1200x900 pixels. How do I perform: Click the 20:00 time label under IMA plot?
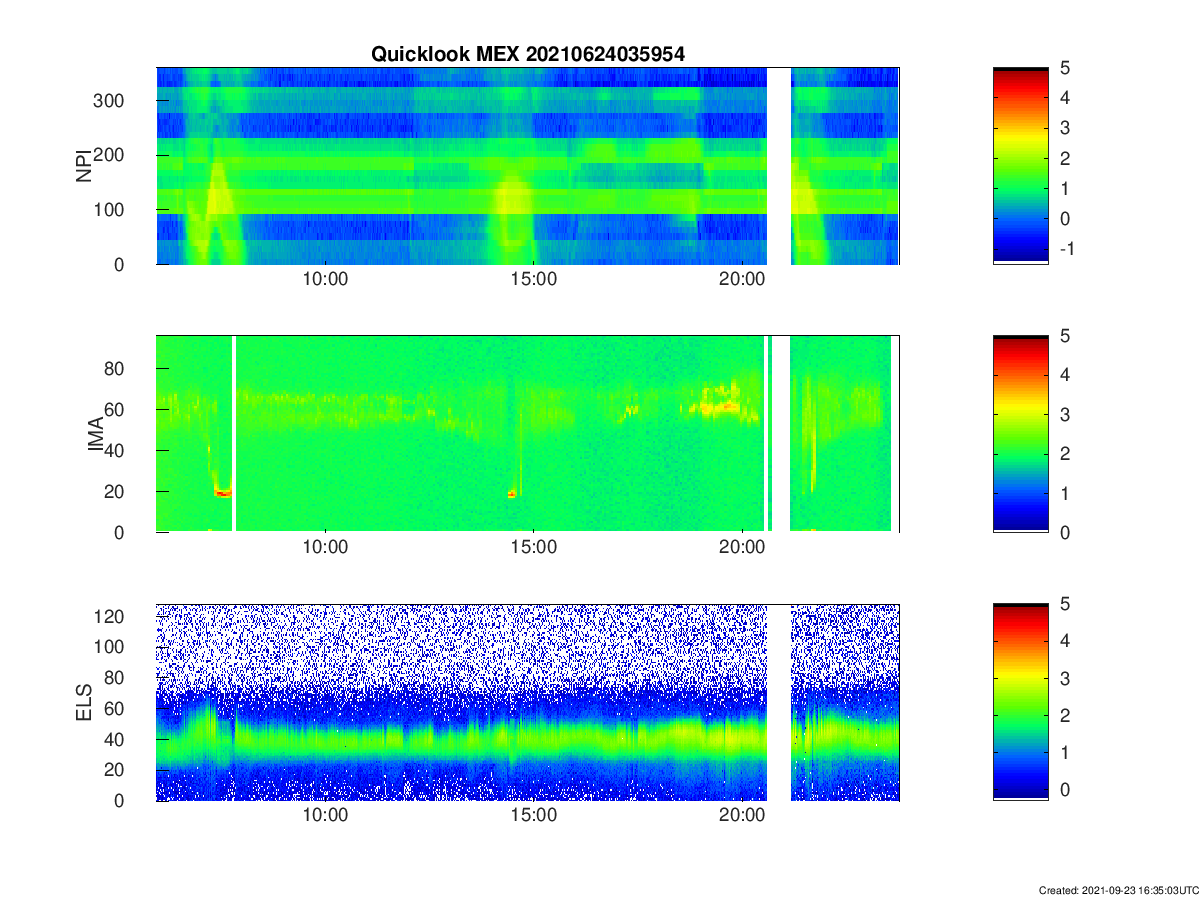click(x=742, y=547)
